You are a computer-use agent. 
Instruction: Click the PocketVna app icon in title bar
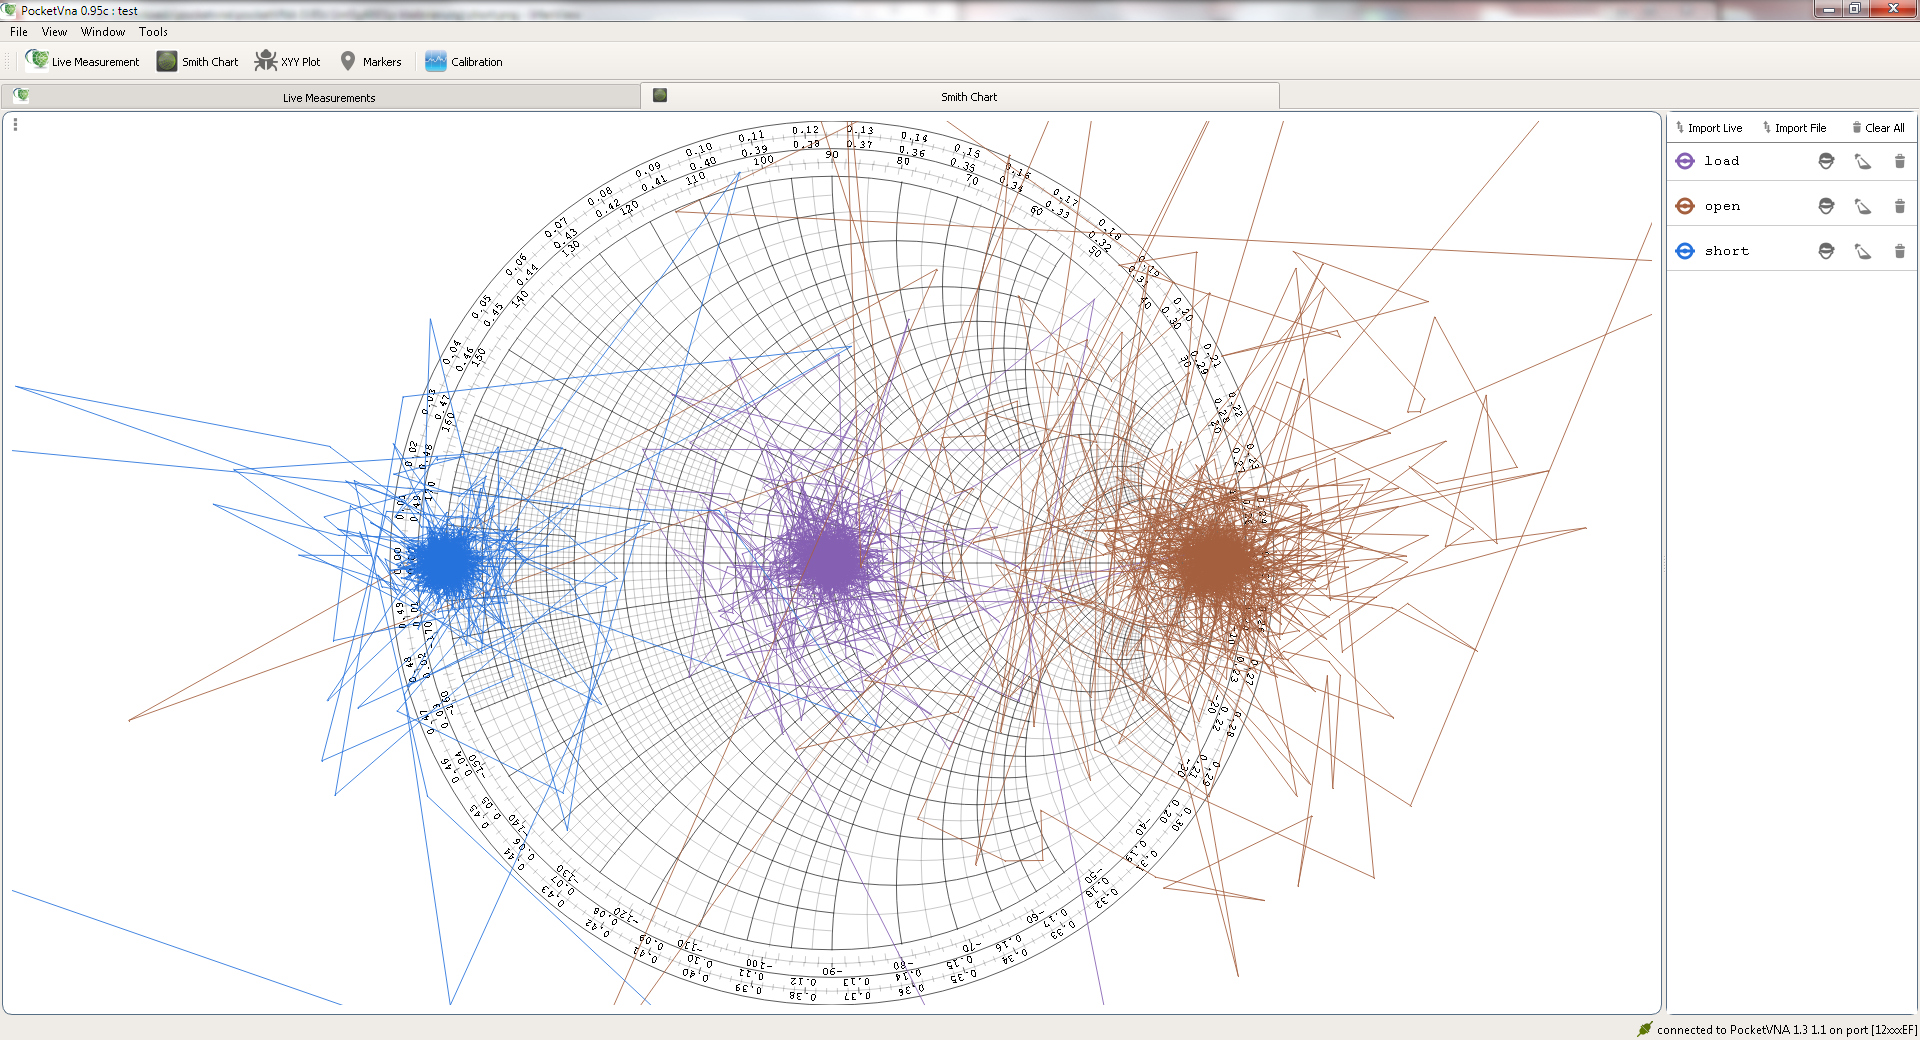tap(10, 10)
